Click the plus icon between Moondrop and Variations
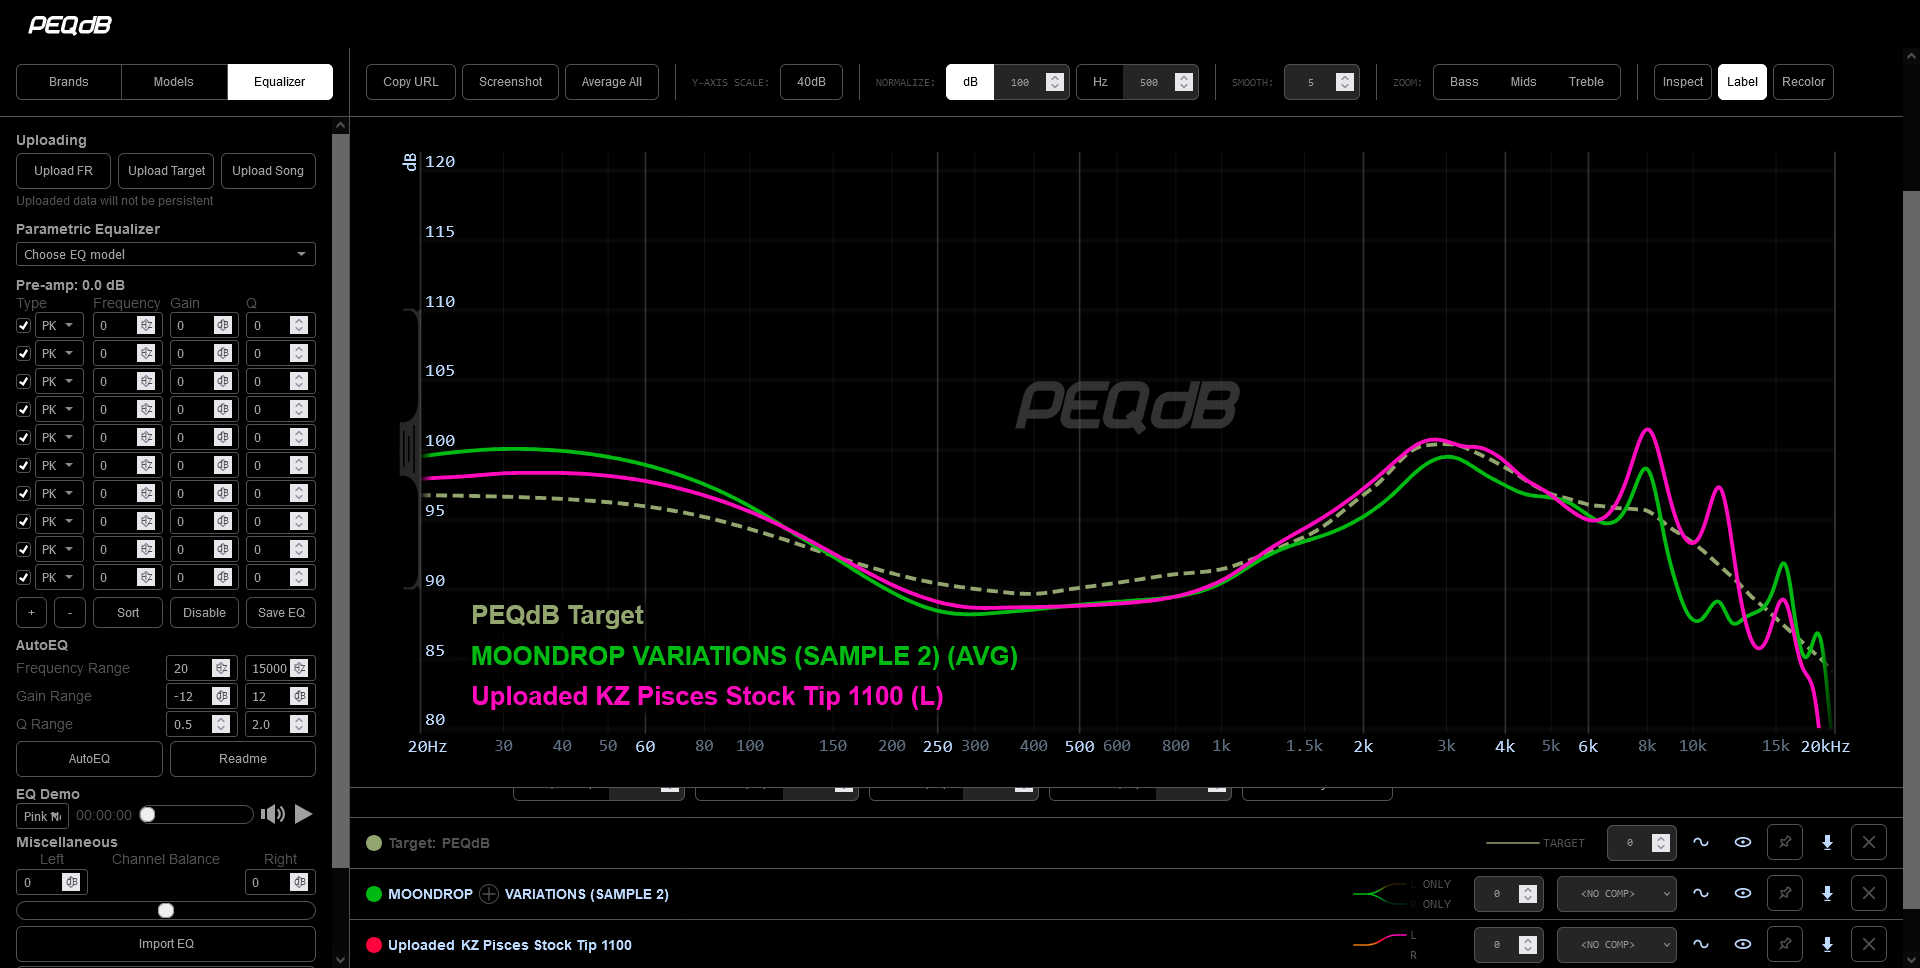Image resolution: width=1920 pixels, height=968 pixels. pyautogui.click(x=489, y=894)
